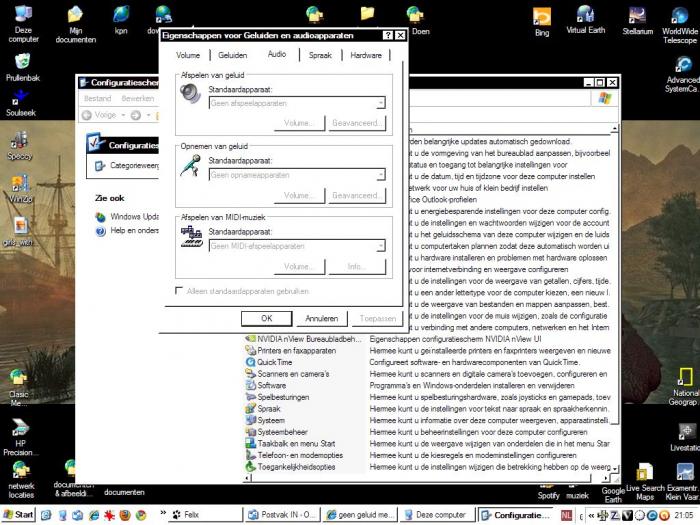Launch the Bing desktop shortcut

click(x=542, y=22)
